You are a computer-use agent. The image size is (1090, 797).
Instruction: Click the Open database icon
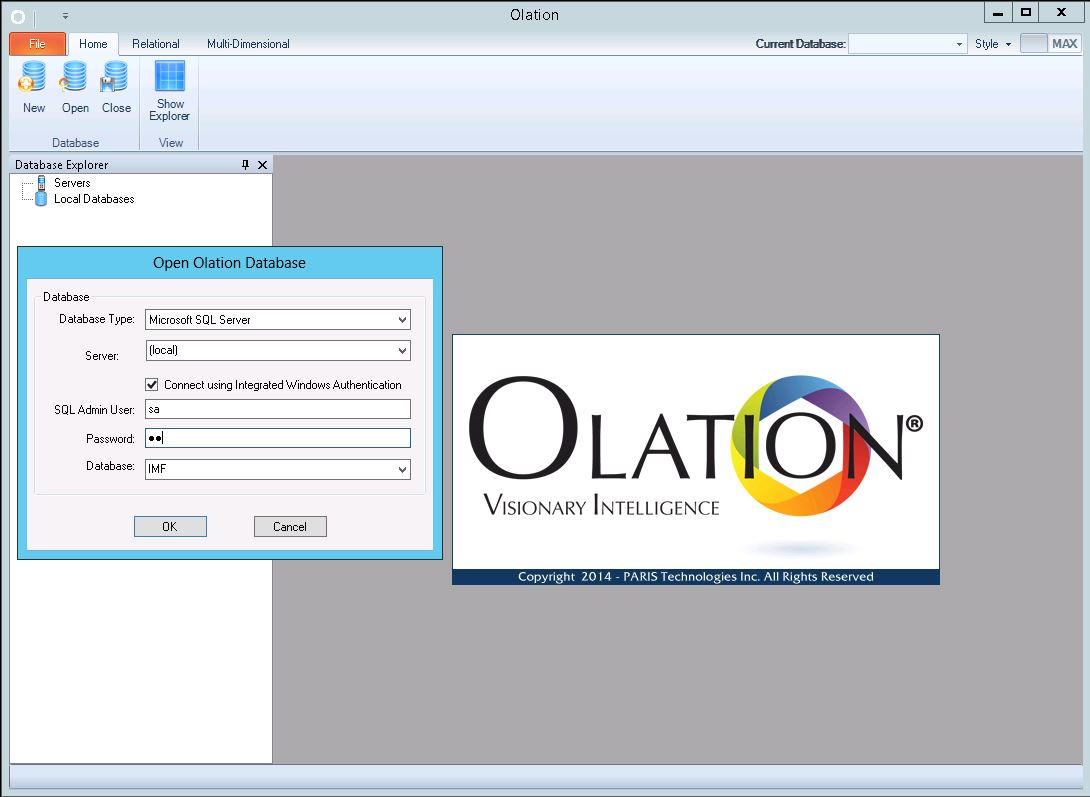tap(74, 87)
